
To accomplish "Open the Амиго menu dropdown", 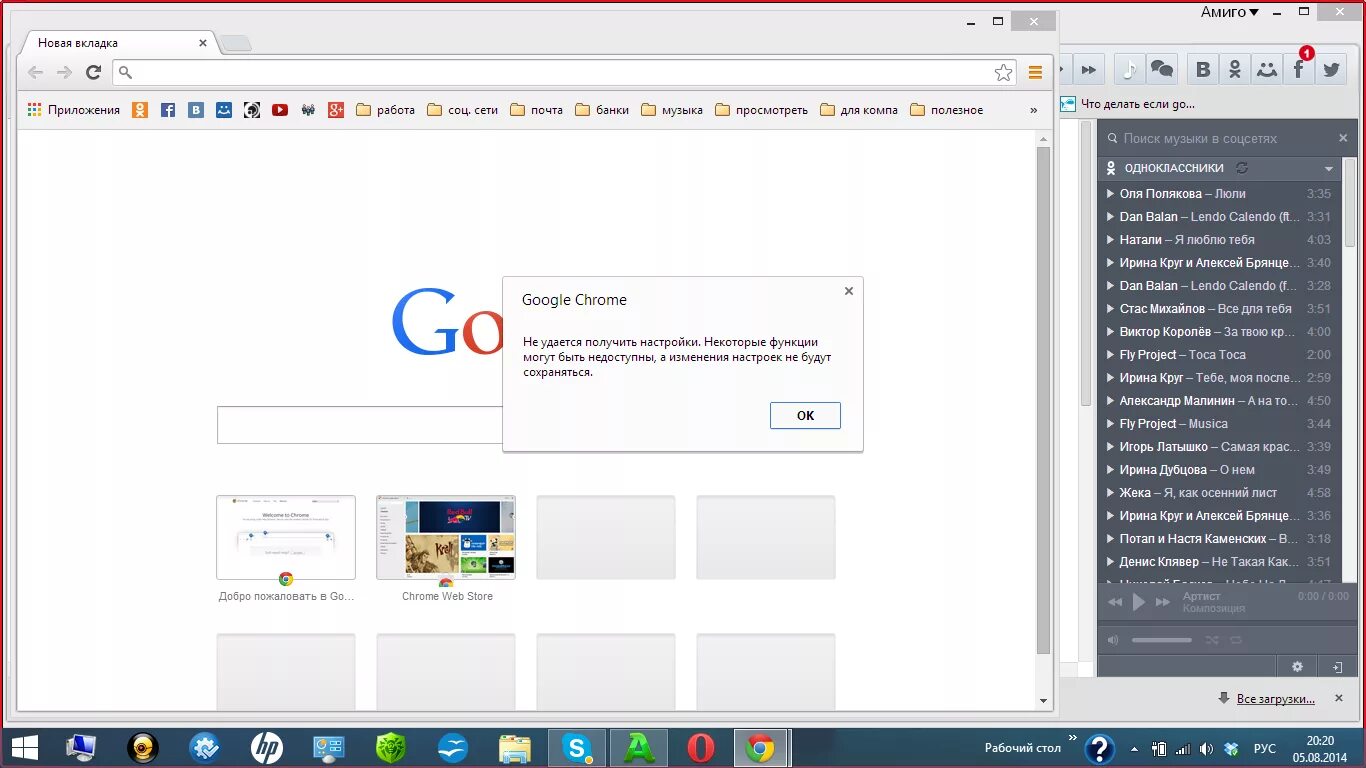I will (1230, 12).
